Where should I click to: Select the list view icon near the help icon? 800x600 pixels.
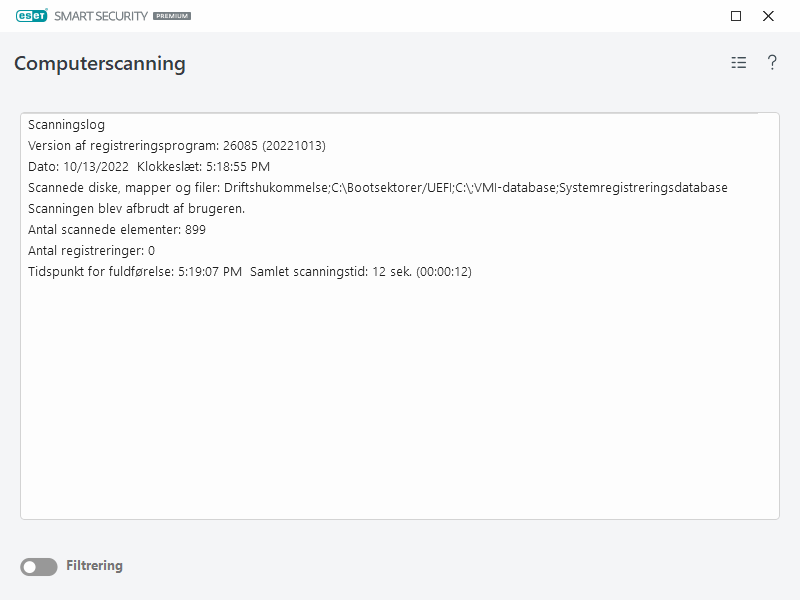(x=738, y=62)
